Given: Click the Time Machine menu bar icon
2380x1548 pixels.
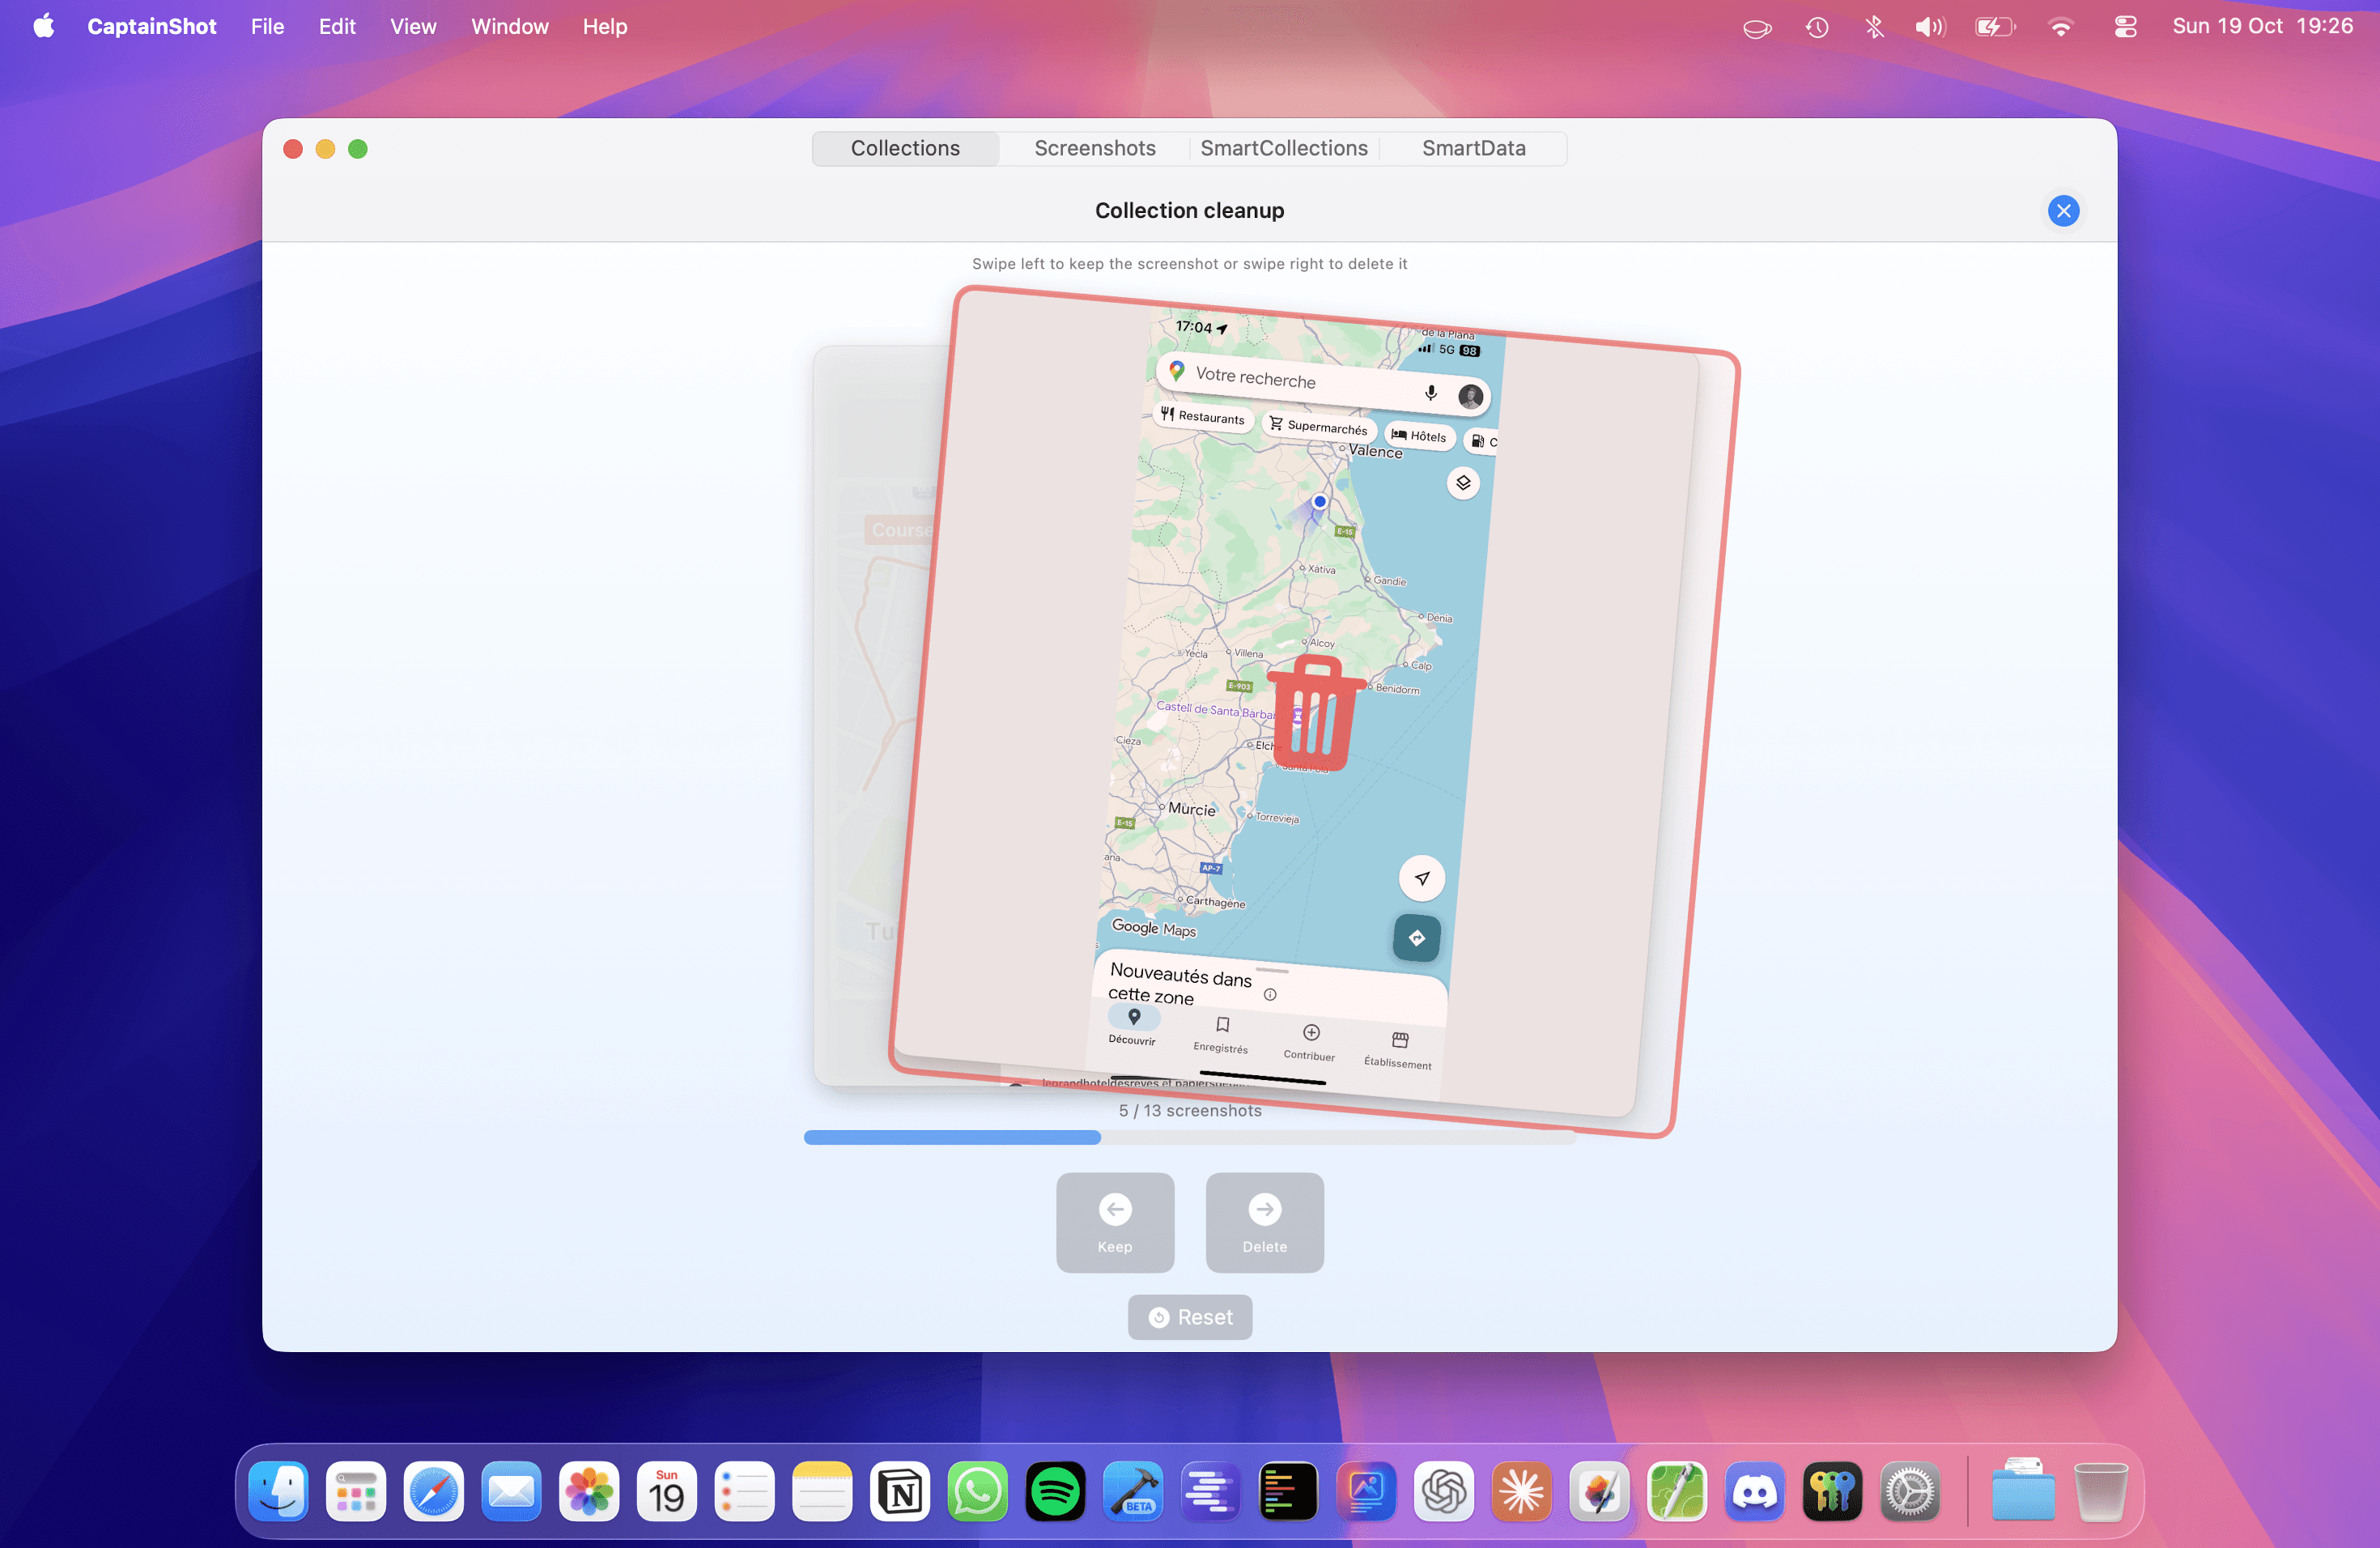Looking at the screenshot, I should (1817, 27).
